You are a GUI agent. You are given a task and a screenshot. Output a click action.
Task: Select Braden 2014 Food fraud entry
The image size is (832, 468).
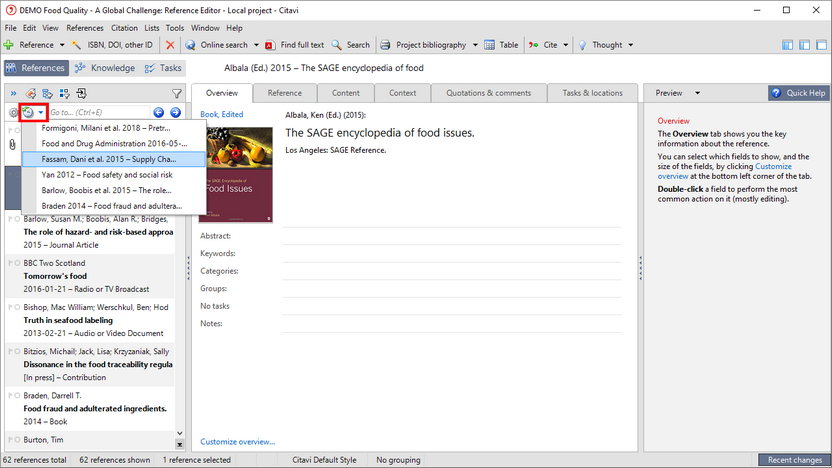114,206
